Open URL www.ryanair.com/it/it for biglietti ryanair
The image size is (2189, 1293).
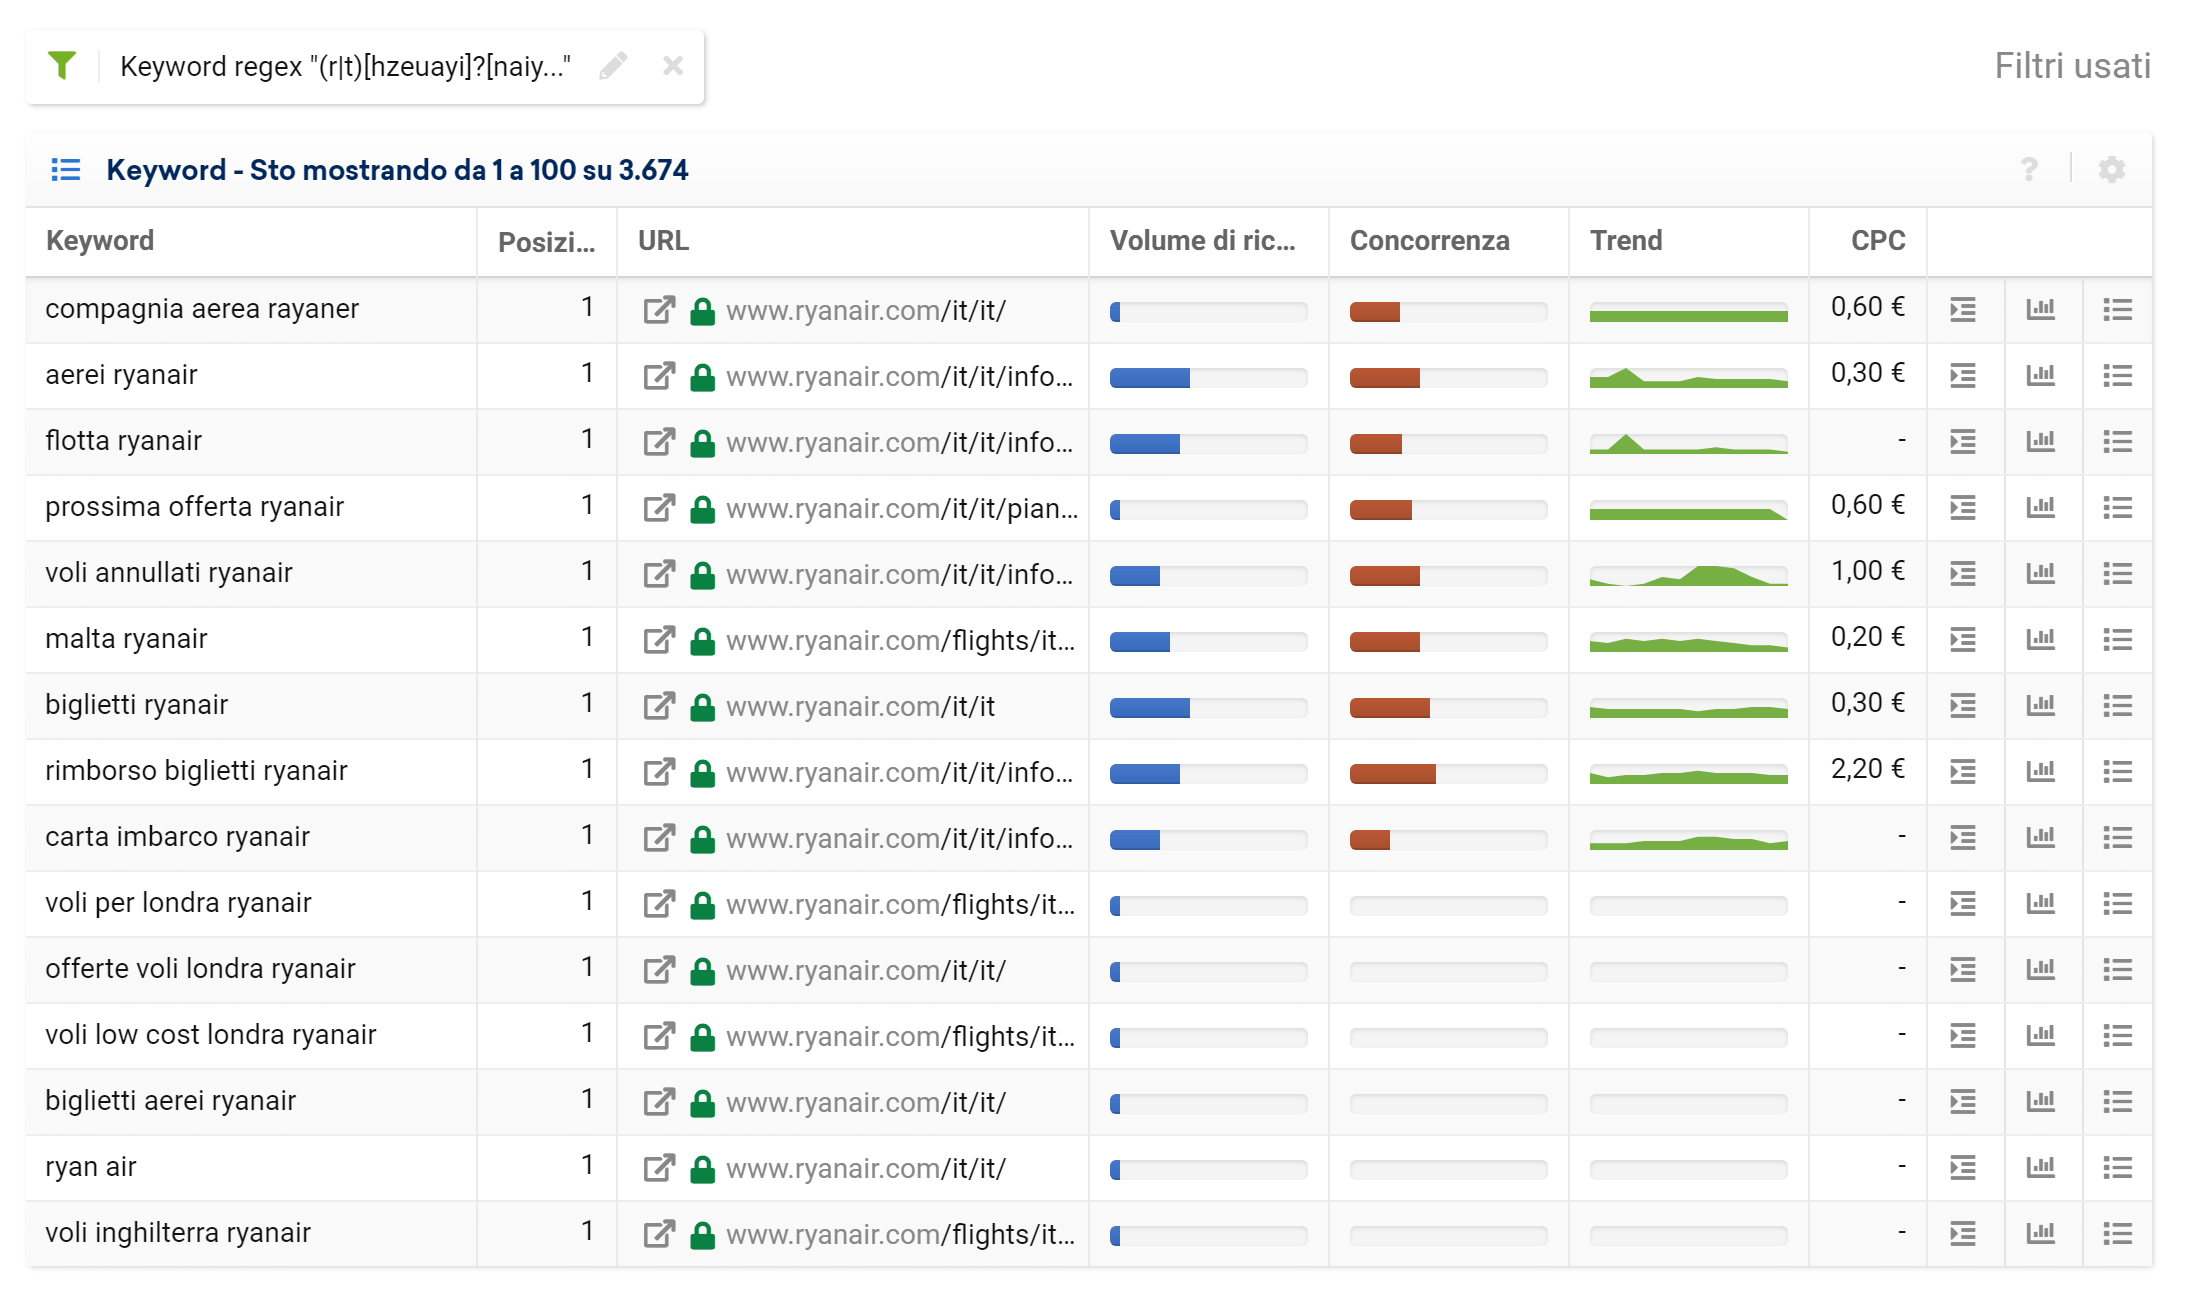point(860,707)
